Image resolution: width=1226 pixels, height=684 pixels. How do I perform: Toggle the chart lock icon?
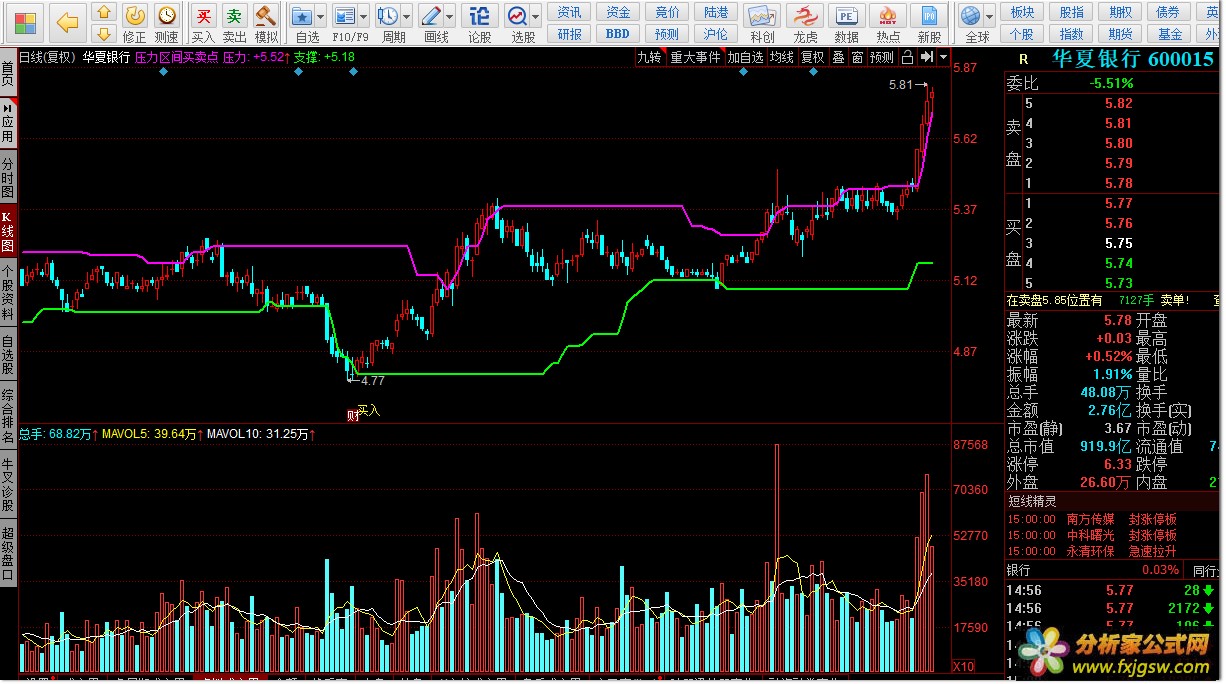(908, 57)
